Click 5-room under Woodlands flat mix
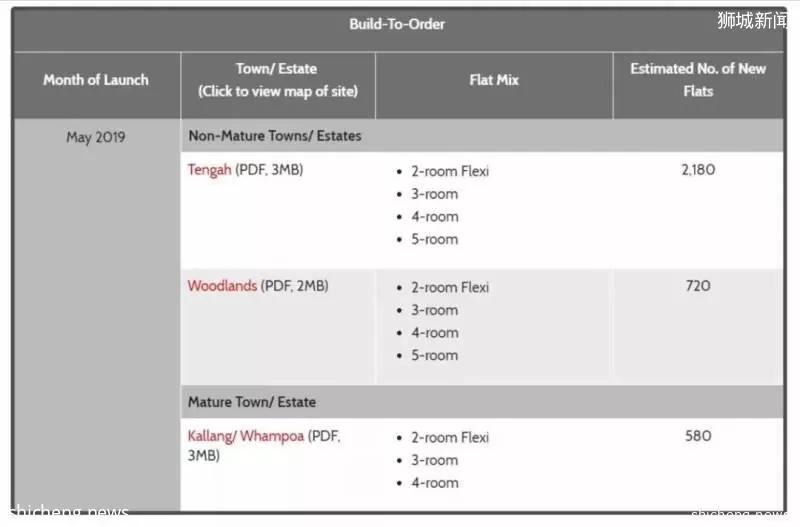800x527 pixels. [x=435, y=356]
